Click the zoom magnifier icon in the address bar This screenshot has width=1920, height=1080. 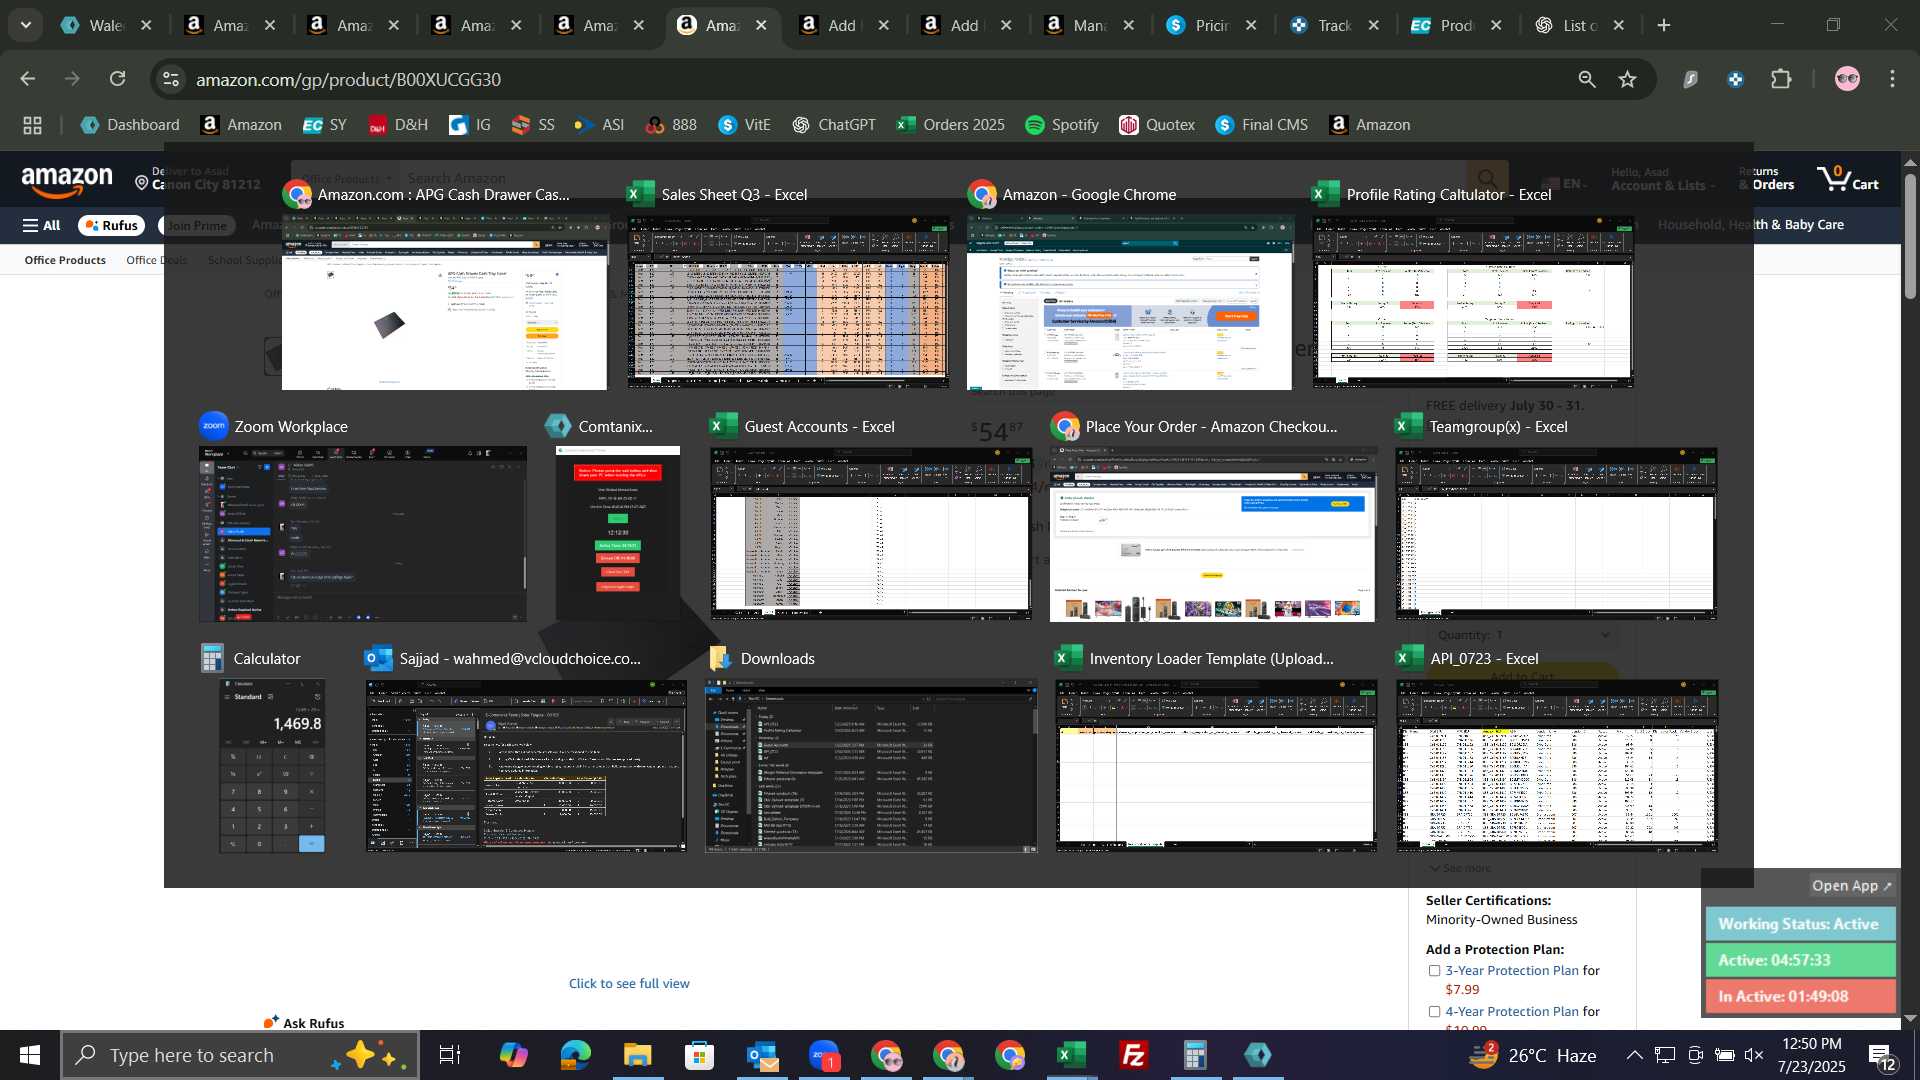(1587, 79)
